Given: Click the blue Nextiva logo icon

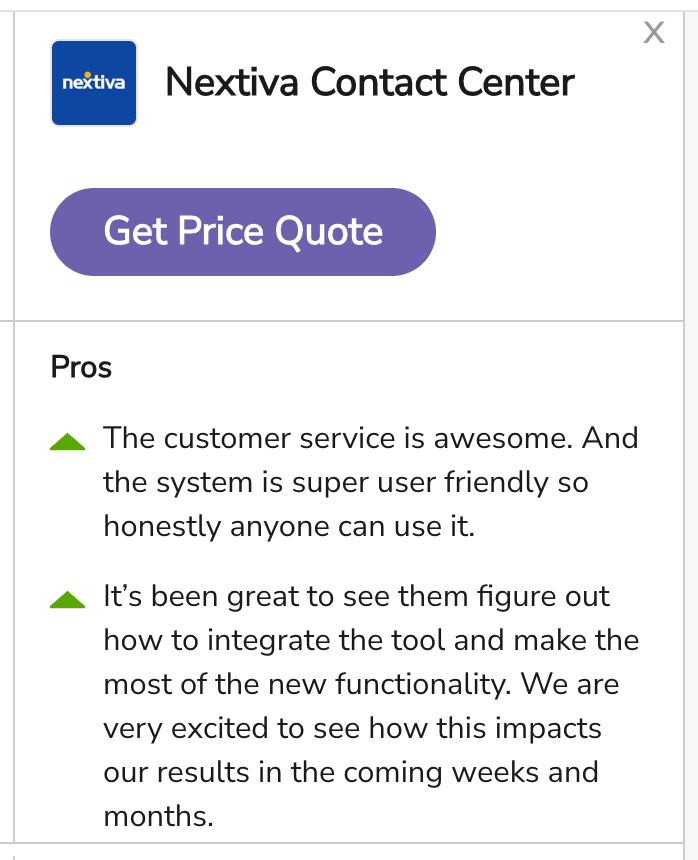Looking at the screenshot, I should [94, 83].
